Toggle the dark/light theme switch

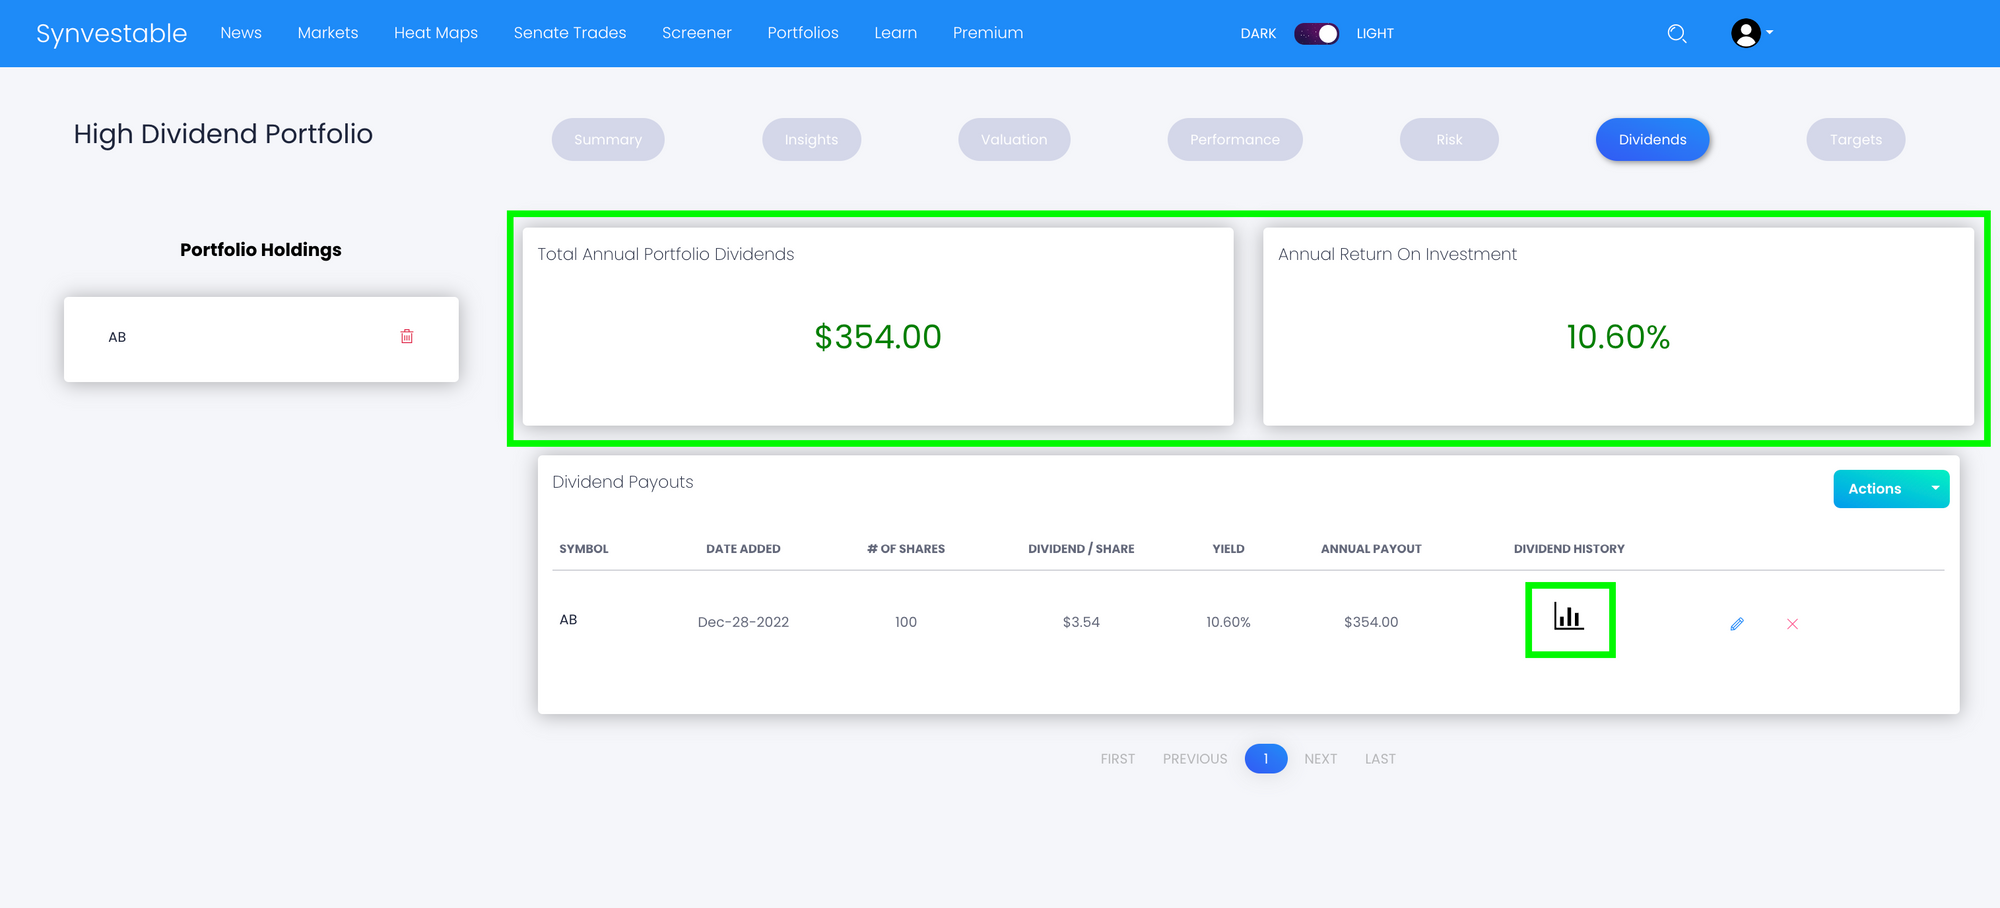1316,34
